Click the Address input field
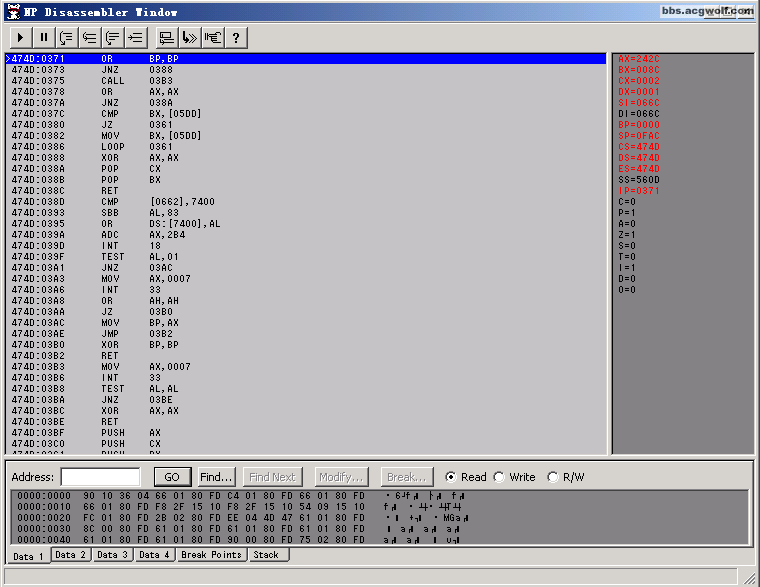 pyautogui.click(x=100, y=477)
